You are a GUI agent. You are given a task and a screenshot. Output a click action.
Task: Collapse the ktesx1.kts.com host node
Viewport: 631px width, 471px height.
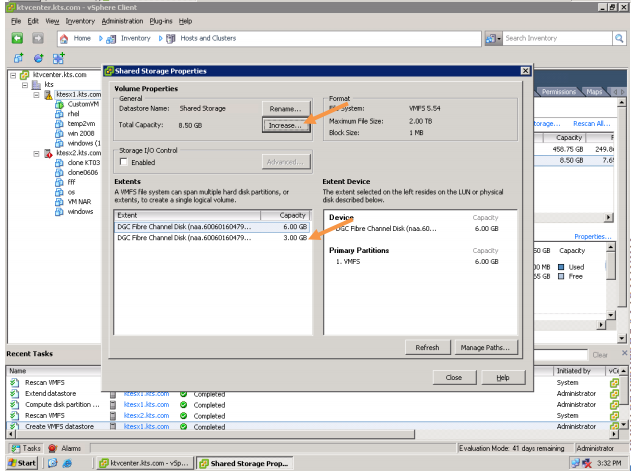point(36,94)
